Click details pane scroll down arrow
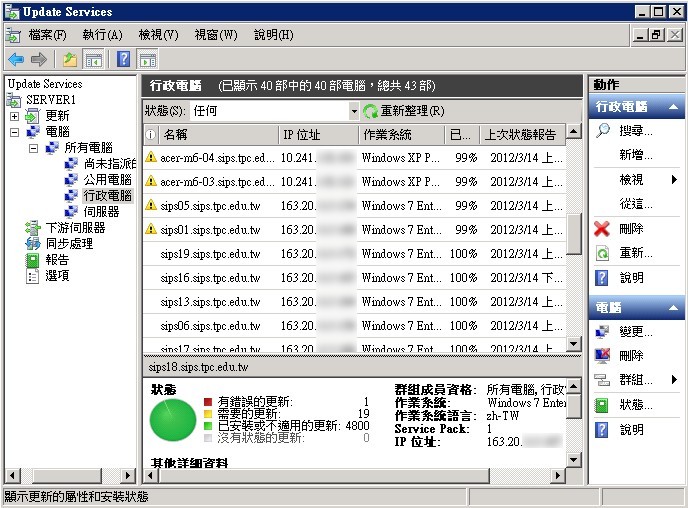The image size is (688, 508). point(573,460)
